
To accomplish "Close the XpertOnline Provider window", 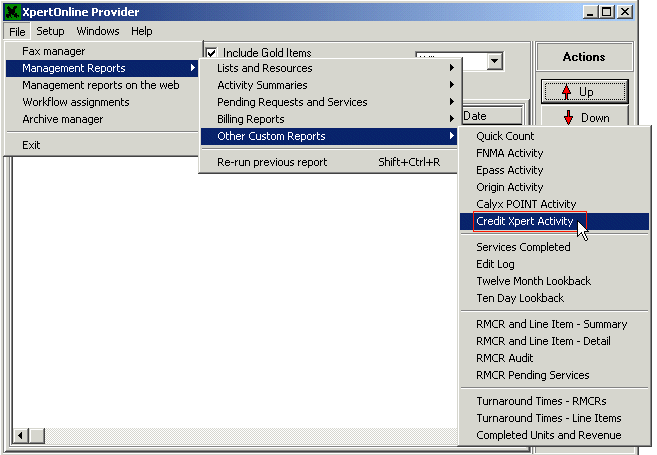I will point(625,12).
